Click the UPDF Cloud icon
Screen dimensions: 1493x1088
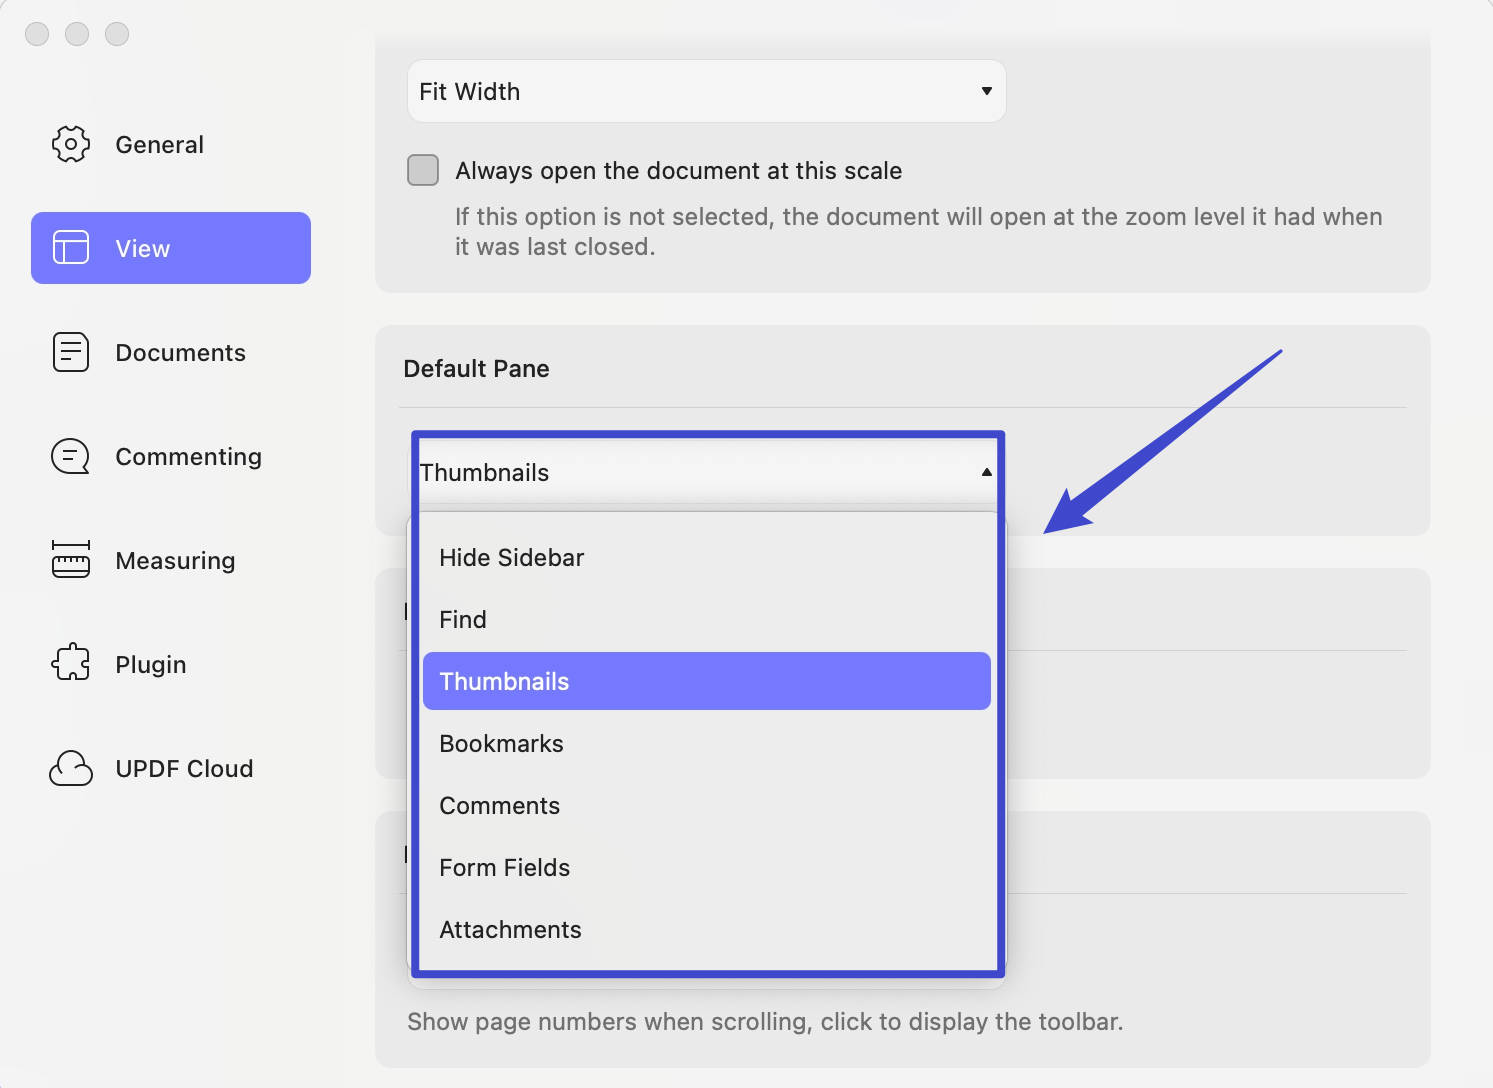(71, 768)
